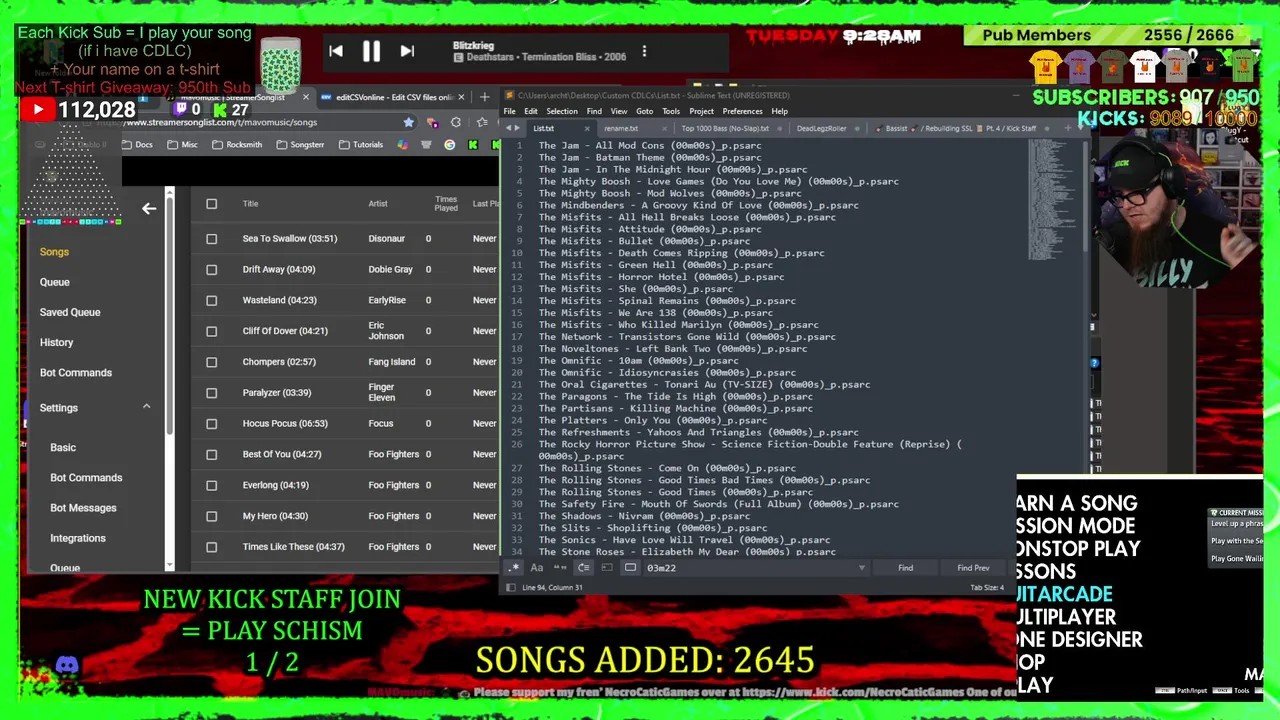This screenshot has height=720, width=1280.
Task: Check the Drift Away song checkbox
Action: point(211,269)
